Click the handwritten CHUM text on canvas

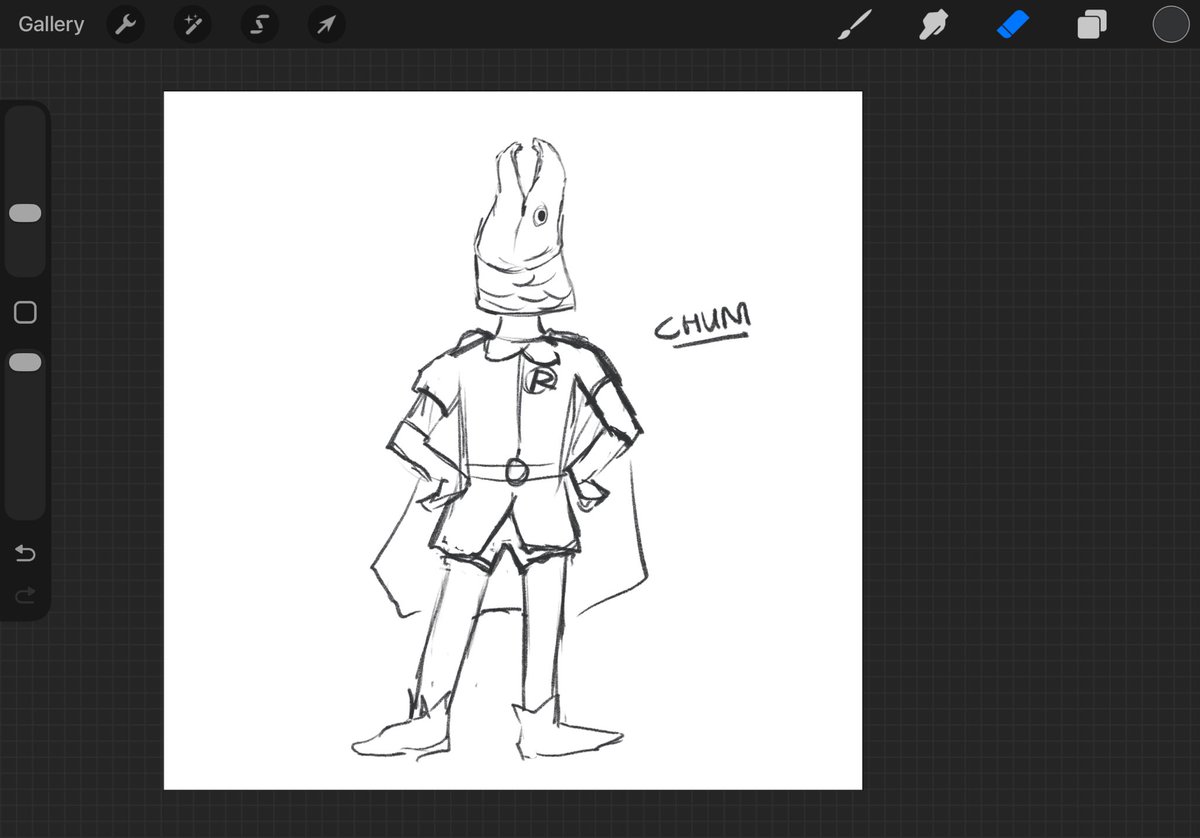point(702,324)
